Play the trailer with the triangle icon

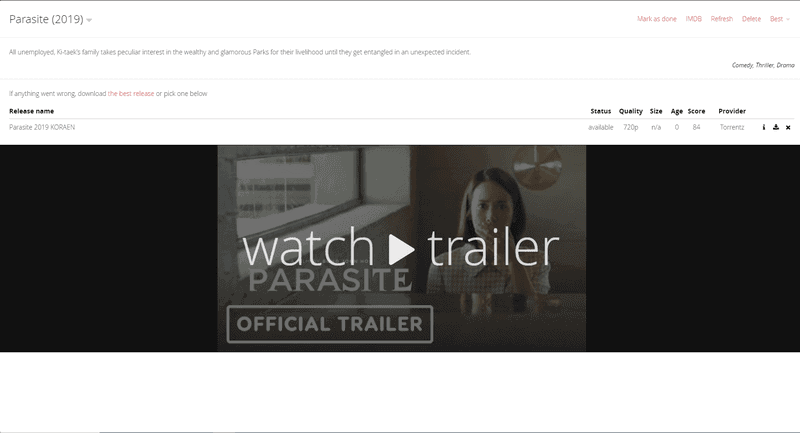click(x=402, y=248)
